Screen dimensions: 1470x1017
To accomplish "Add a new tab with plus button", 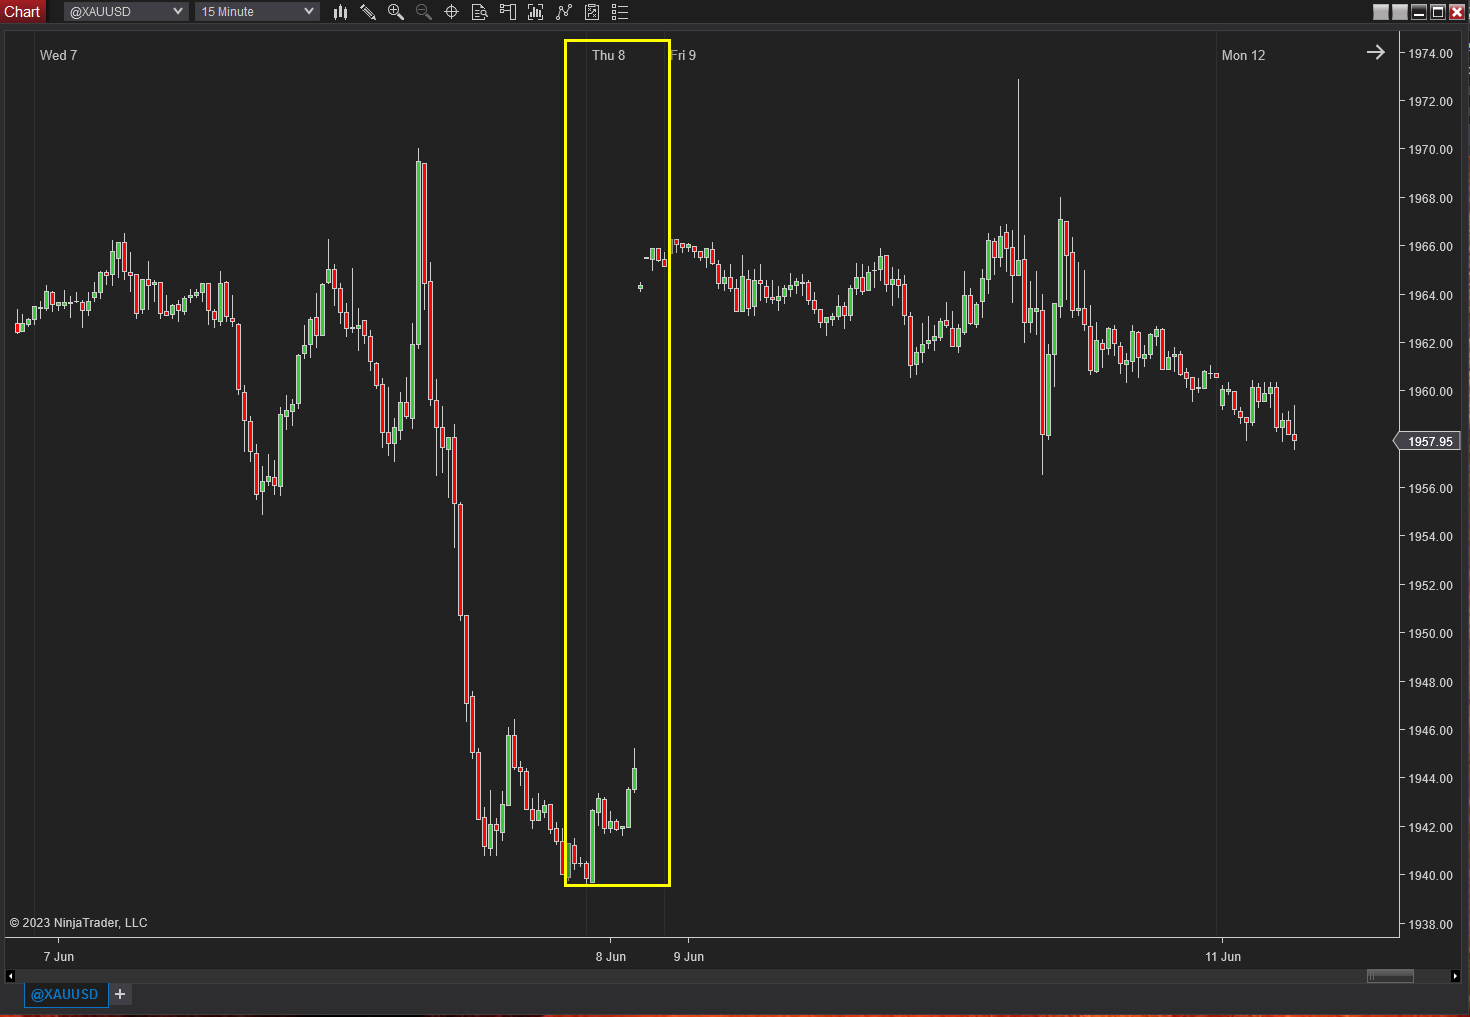I will [120, 994].
